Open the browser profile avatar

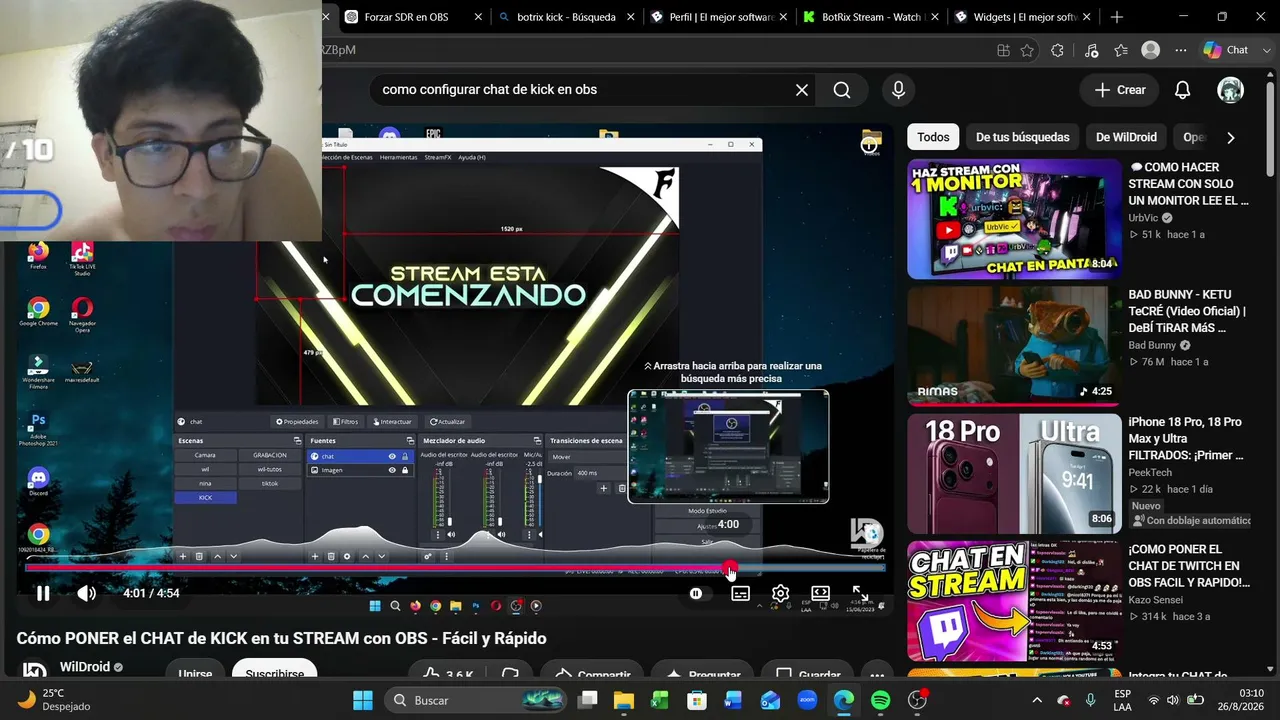1151,50
